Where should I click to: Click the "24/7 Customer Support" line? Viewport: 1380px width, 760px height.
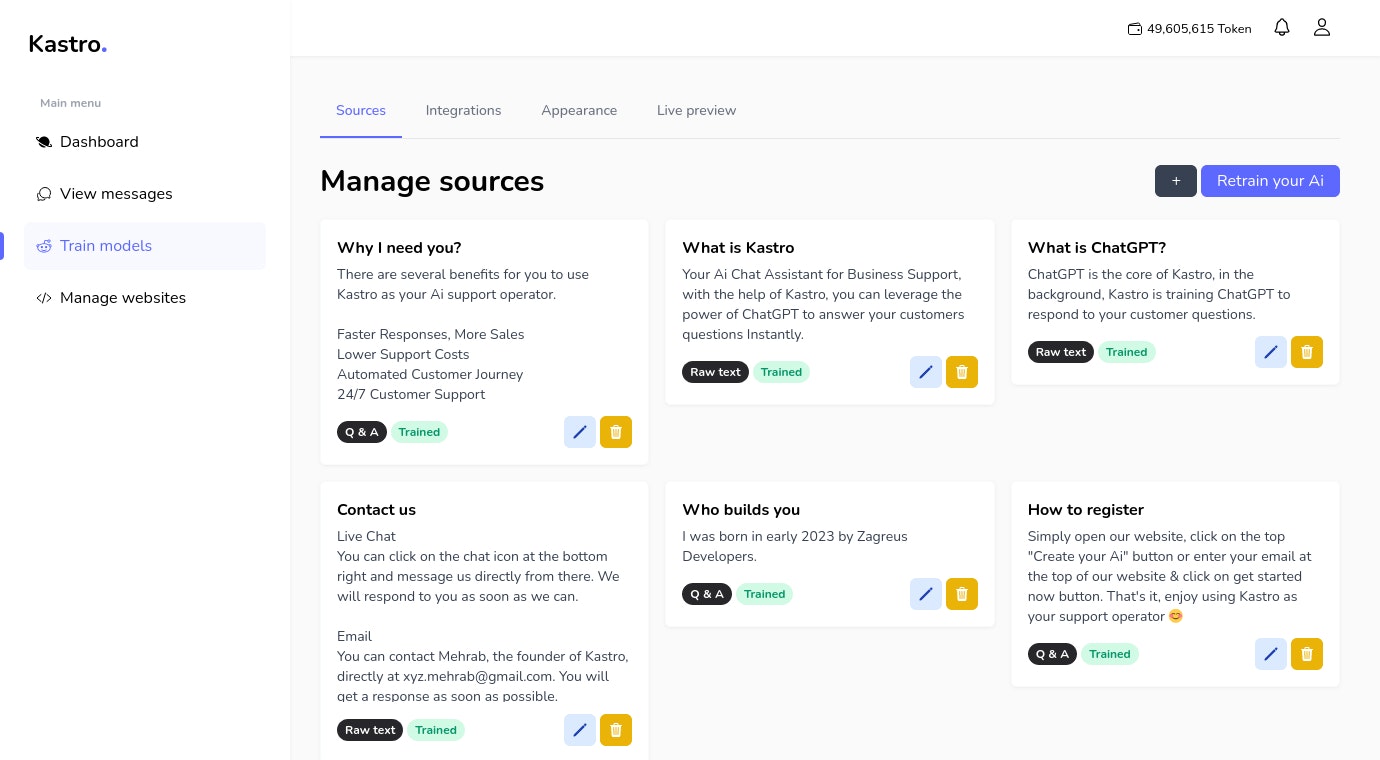pos(411,394)
